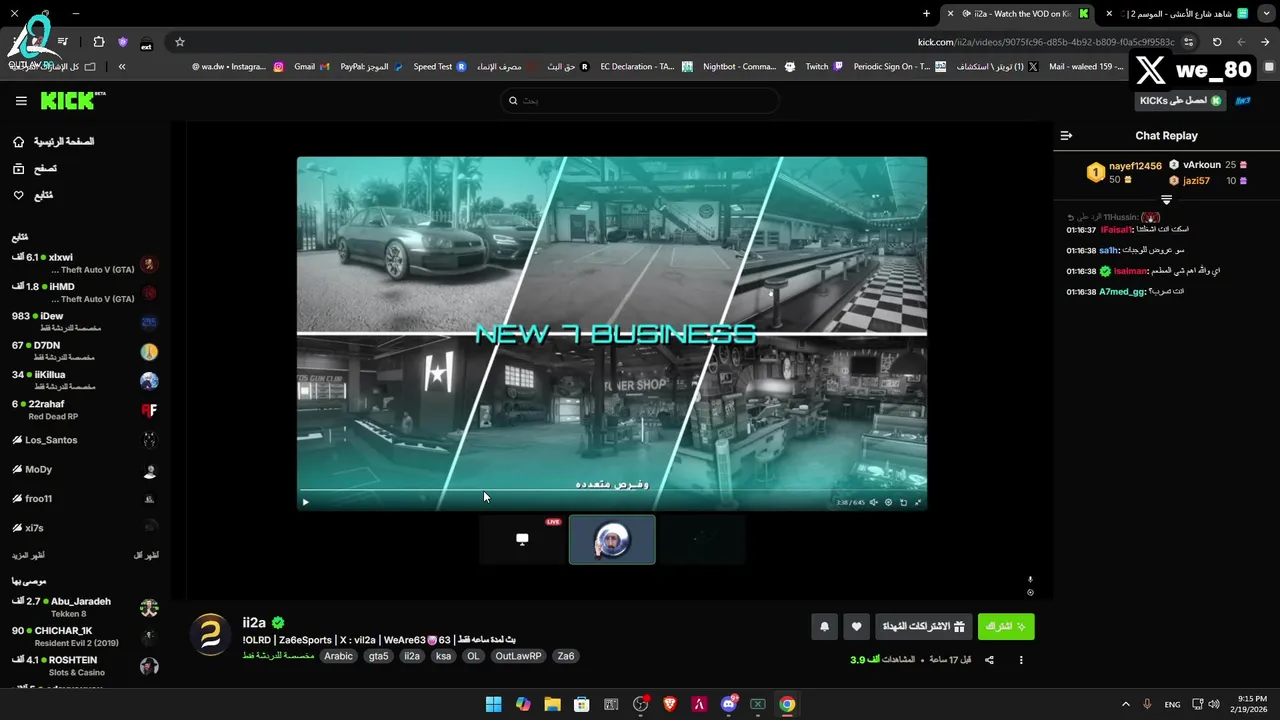This screenshot has width=1280, height=720.
Task: Reload the page
Action: [x=1217, y=42]
